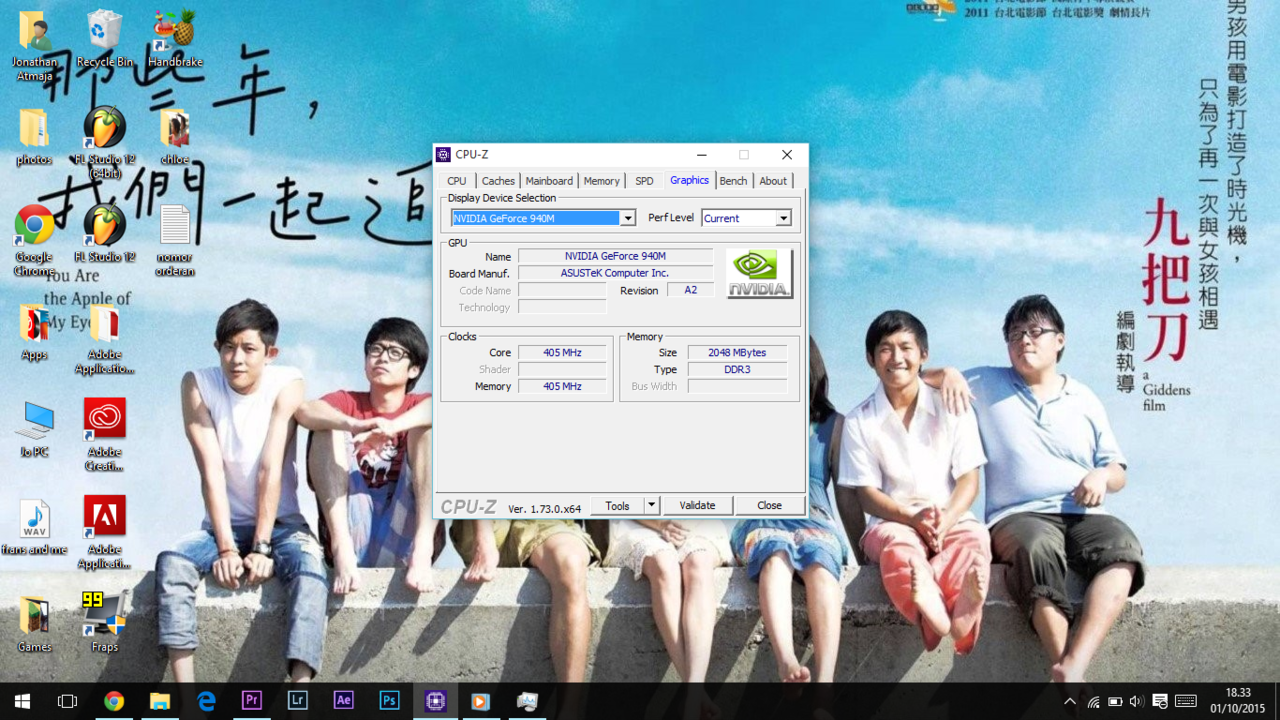1280x720 pixels.
Task: Select the Jo PC desktop icon
Action: [x=34, y=430]
